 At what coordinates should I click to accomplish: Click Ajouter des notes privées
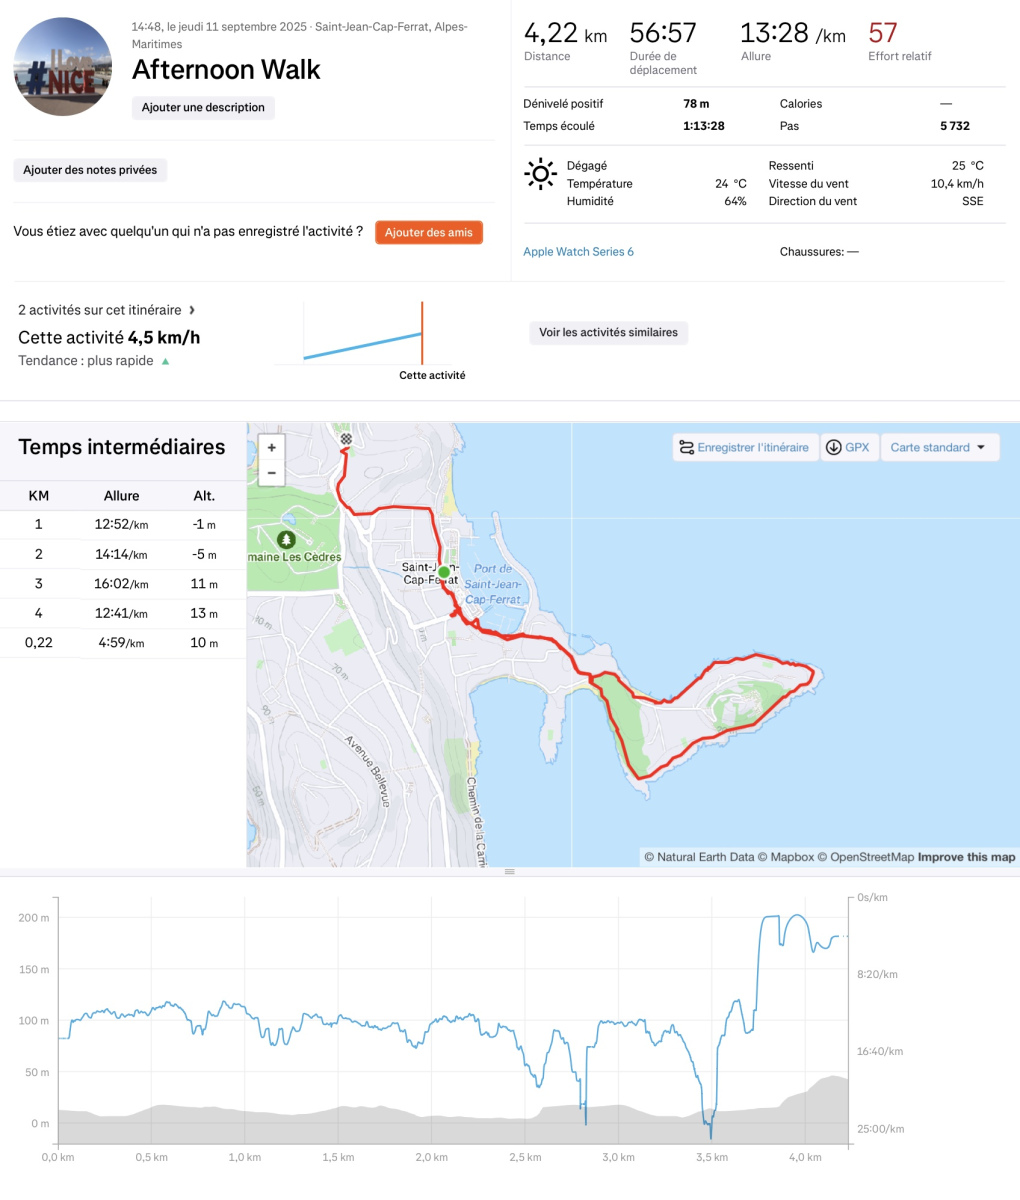click(90, 170)
